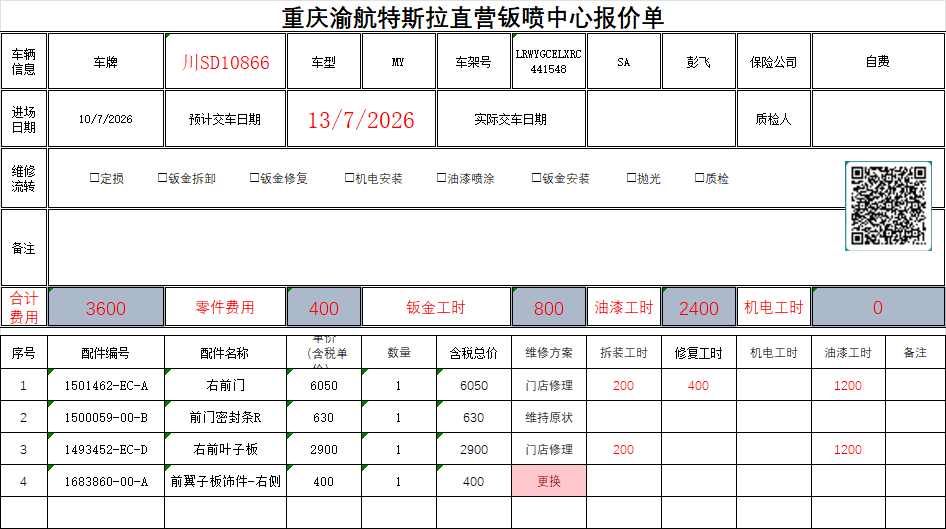Click the QR code image
946x529 pixels.
coord(888,206)
